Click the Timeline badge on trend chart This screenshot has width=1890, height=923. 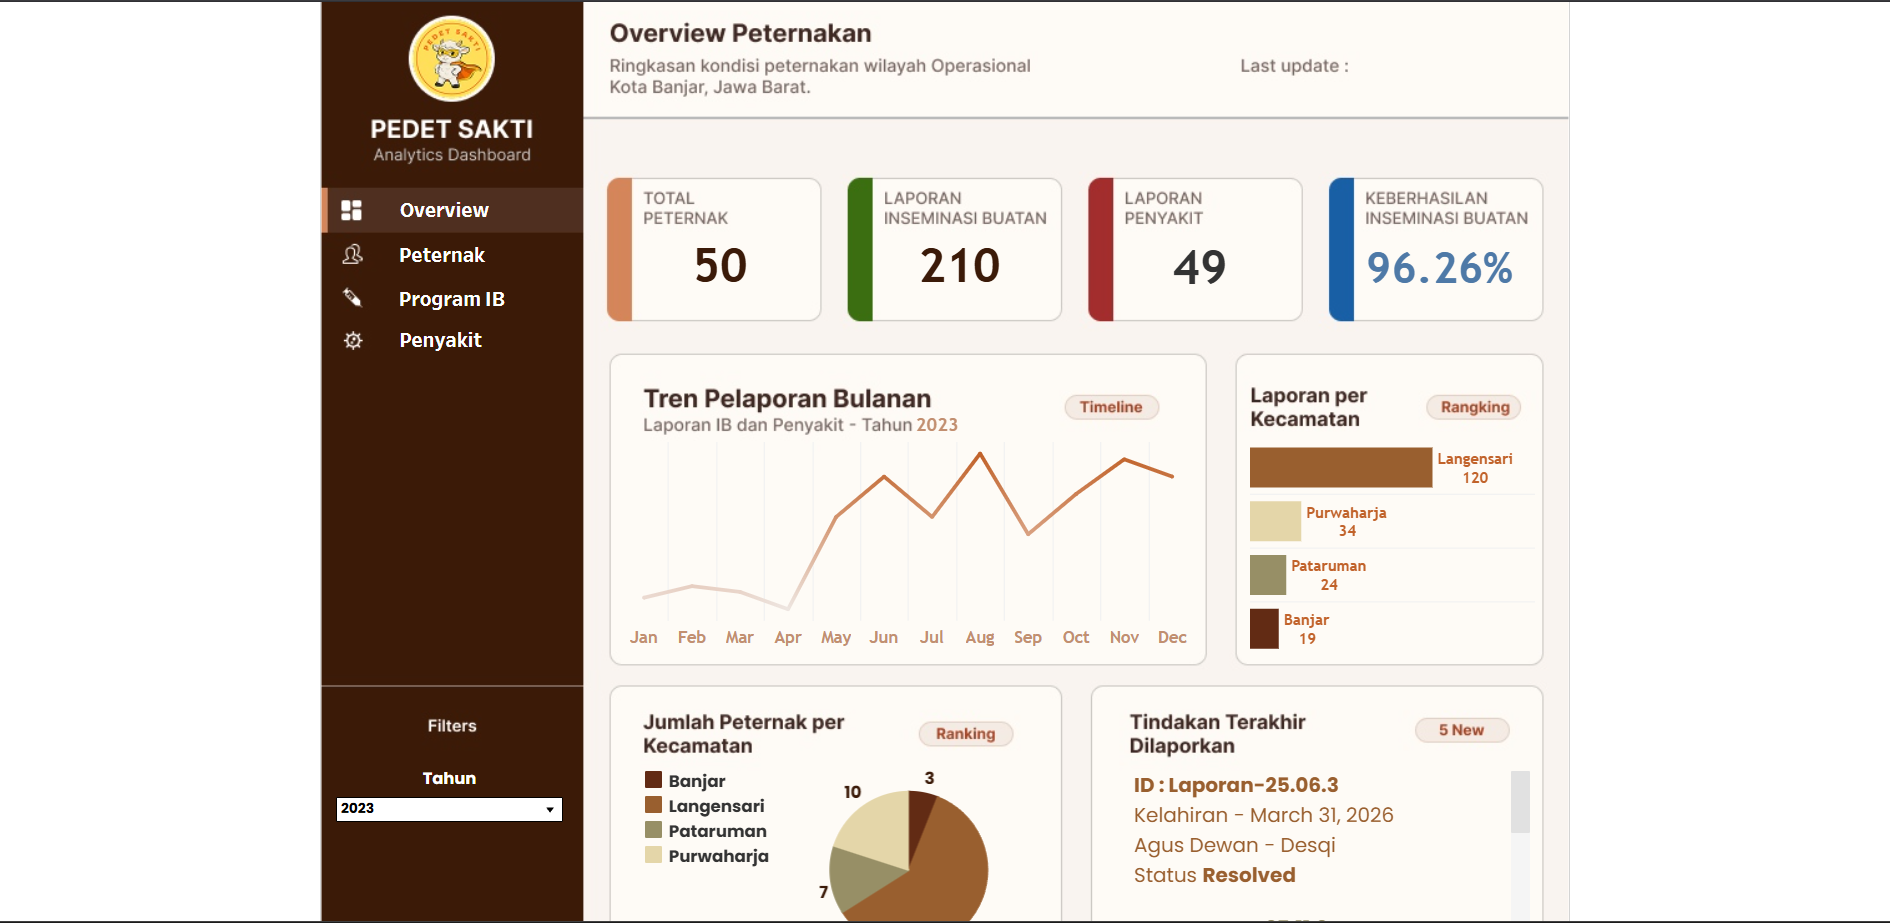1111,407
